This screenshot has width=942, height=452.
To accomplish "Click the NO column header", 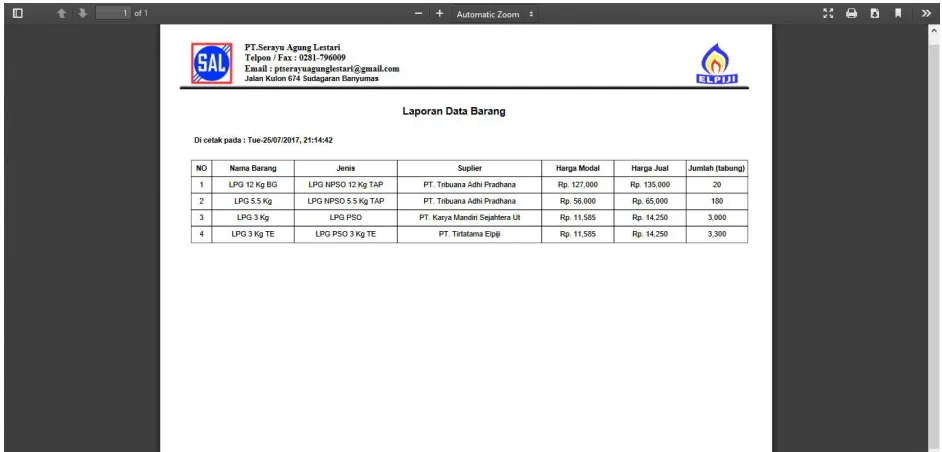I will 201,168.
